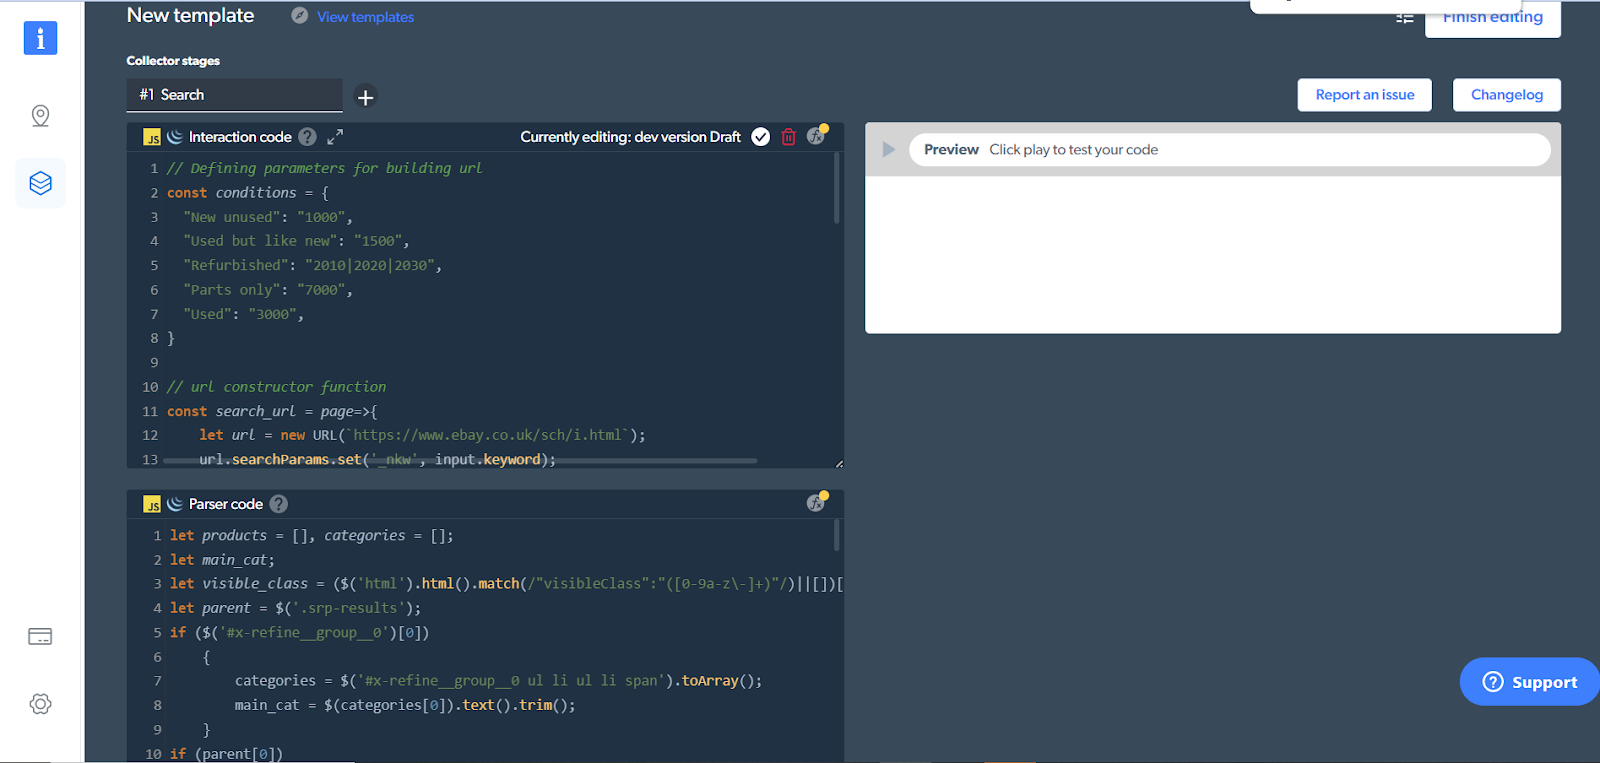This screenshot has width=1600, height=763.
Task: Open the location pin sidebar item
Action: click(40, 116)
